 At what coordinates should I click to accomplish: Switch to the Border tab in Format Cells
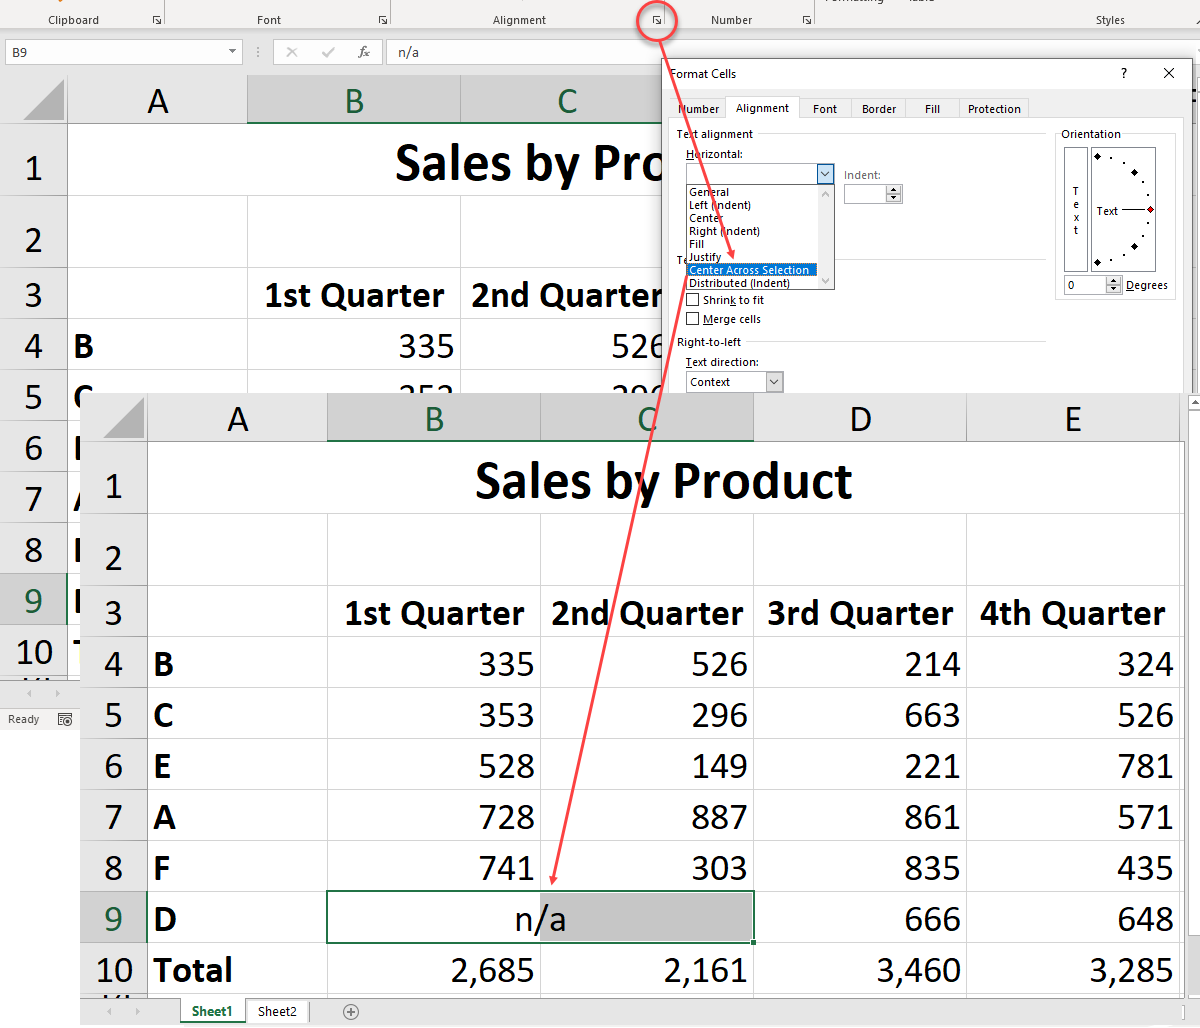879,109
